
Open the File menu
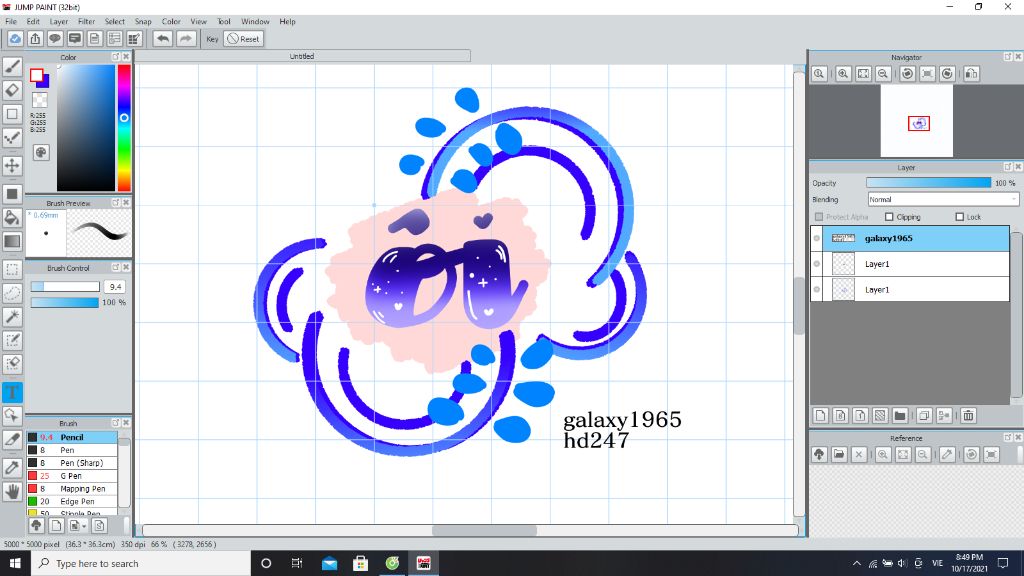11,22
